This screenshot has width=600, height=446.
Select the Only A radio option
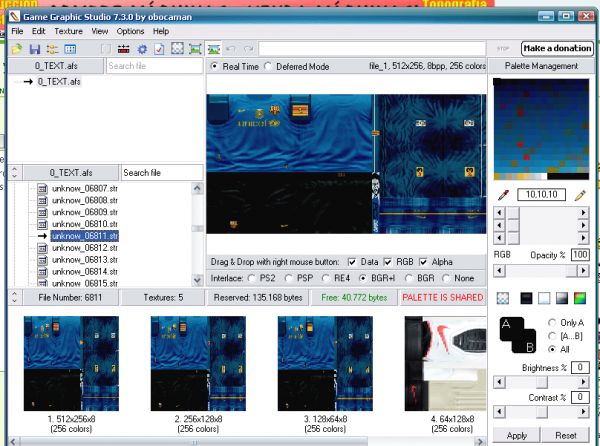(552, 323)
